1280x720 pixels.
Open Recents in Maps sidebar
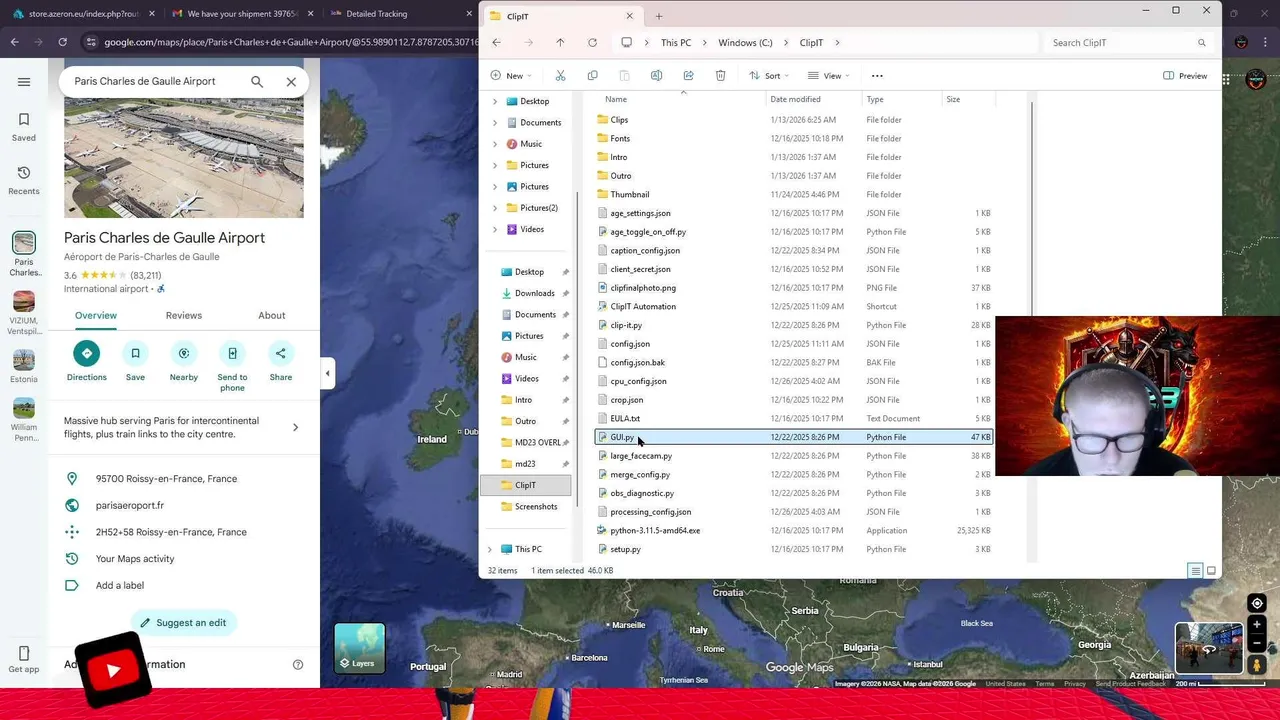pyautogui.click(x=24, y=180)
